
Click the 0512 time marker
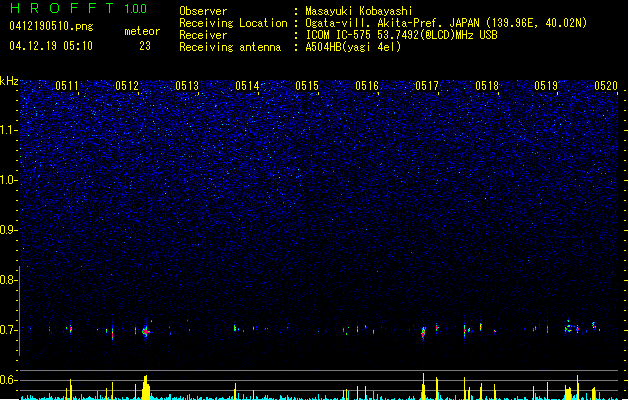pos(127,86)
